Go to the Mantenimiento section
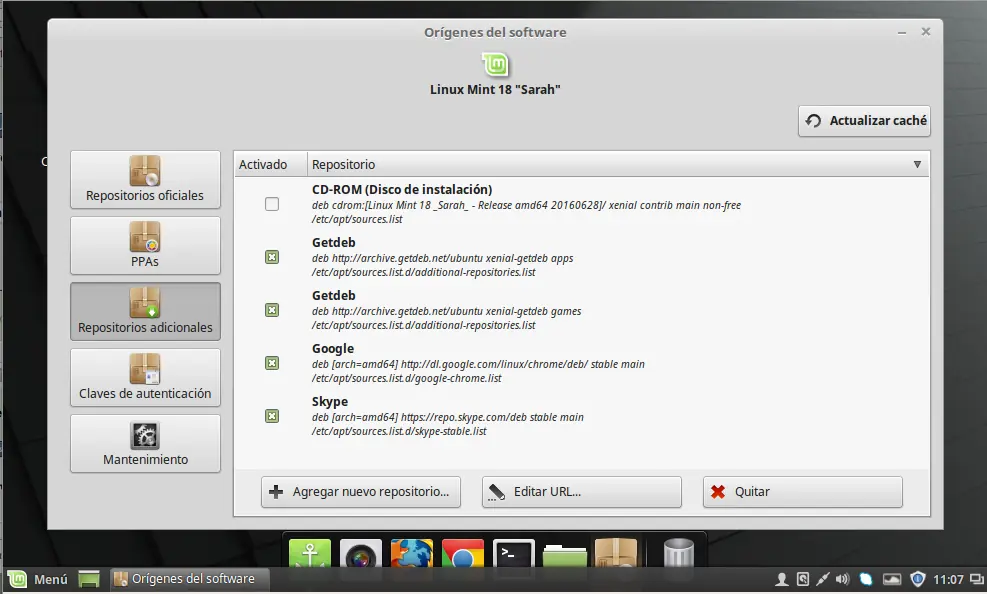 [145, 444]
